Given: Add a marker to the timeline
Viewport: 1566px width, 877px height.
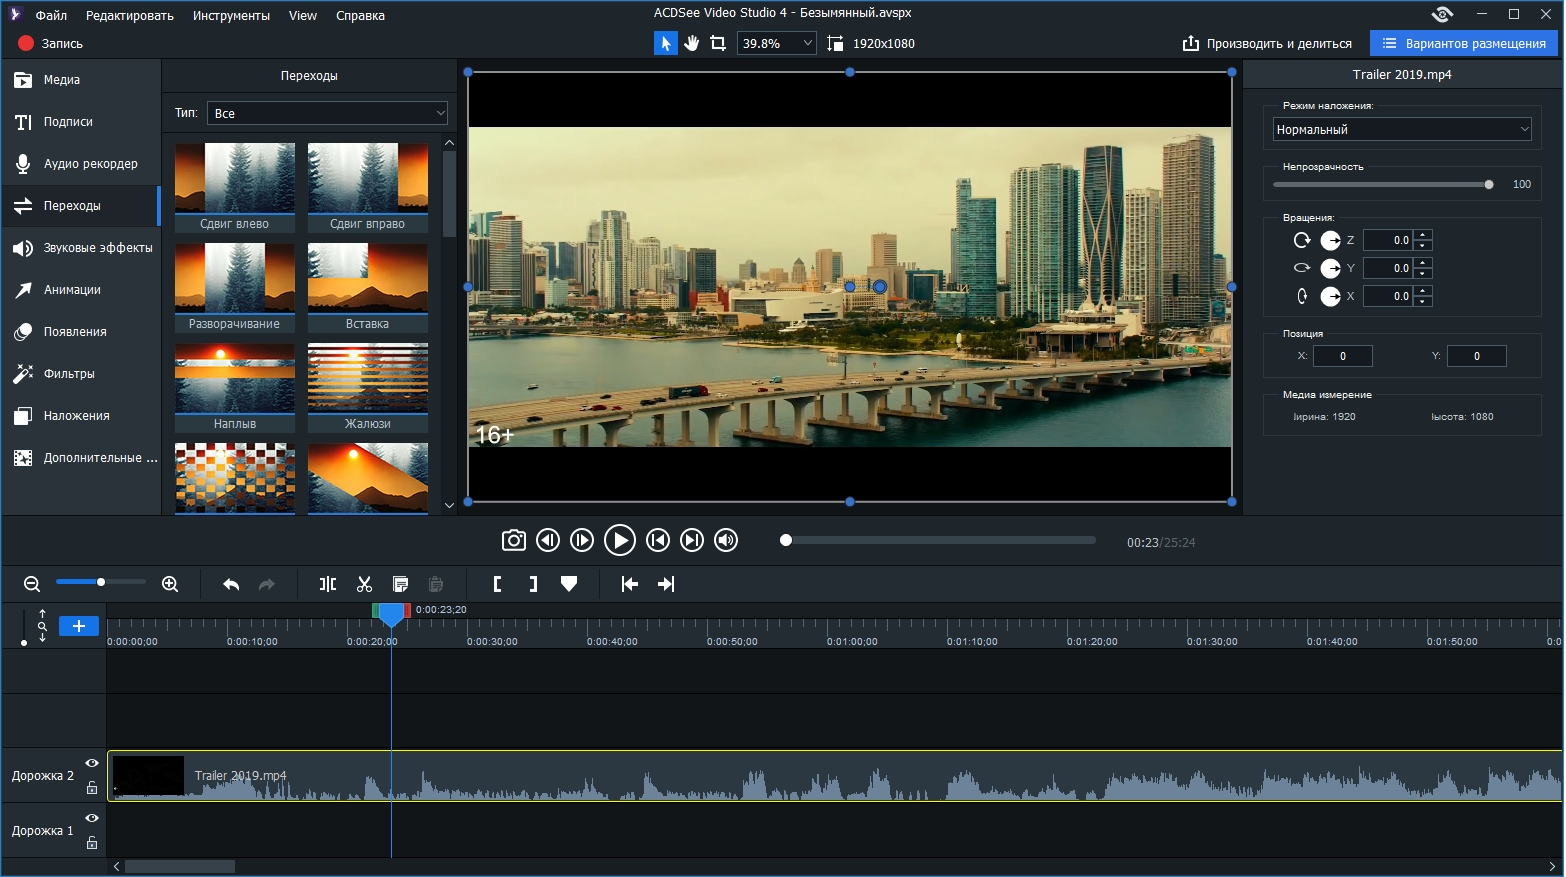Looking at the screenshot, I should pyautogui.click(x=569, y=584).
